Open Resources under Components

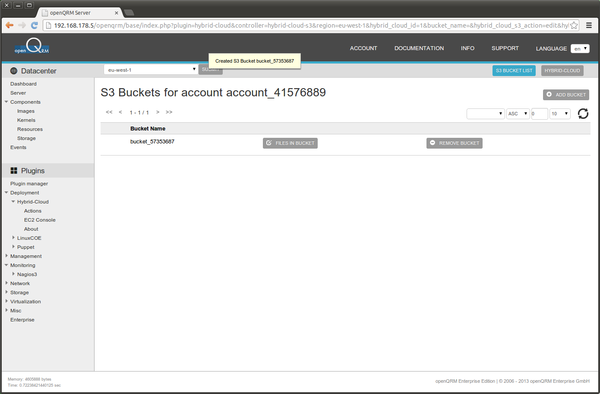click(30, 129)
